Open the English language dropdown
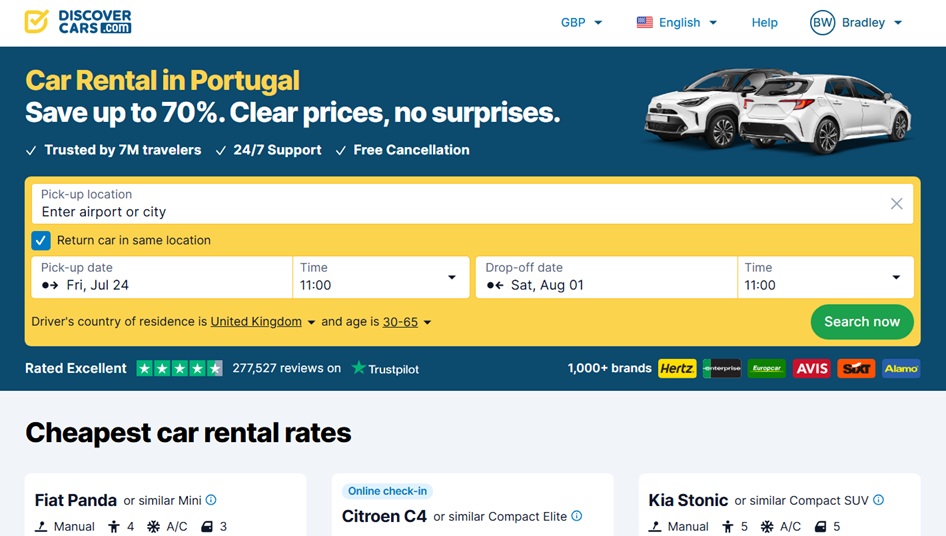Viewport: 946px width, 536px height. [x=677, y=22]
